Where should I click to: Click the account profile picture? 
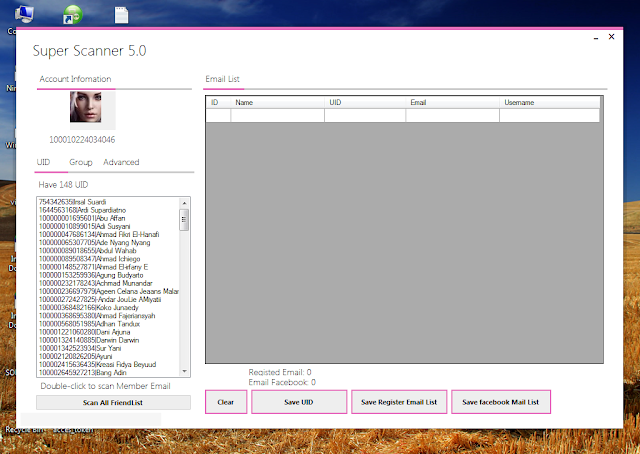85,107
